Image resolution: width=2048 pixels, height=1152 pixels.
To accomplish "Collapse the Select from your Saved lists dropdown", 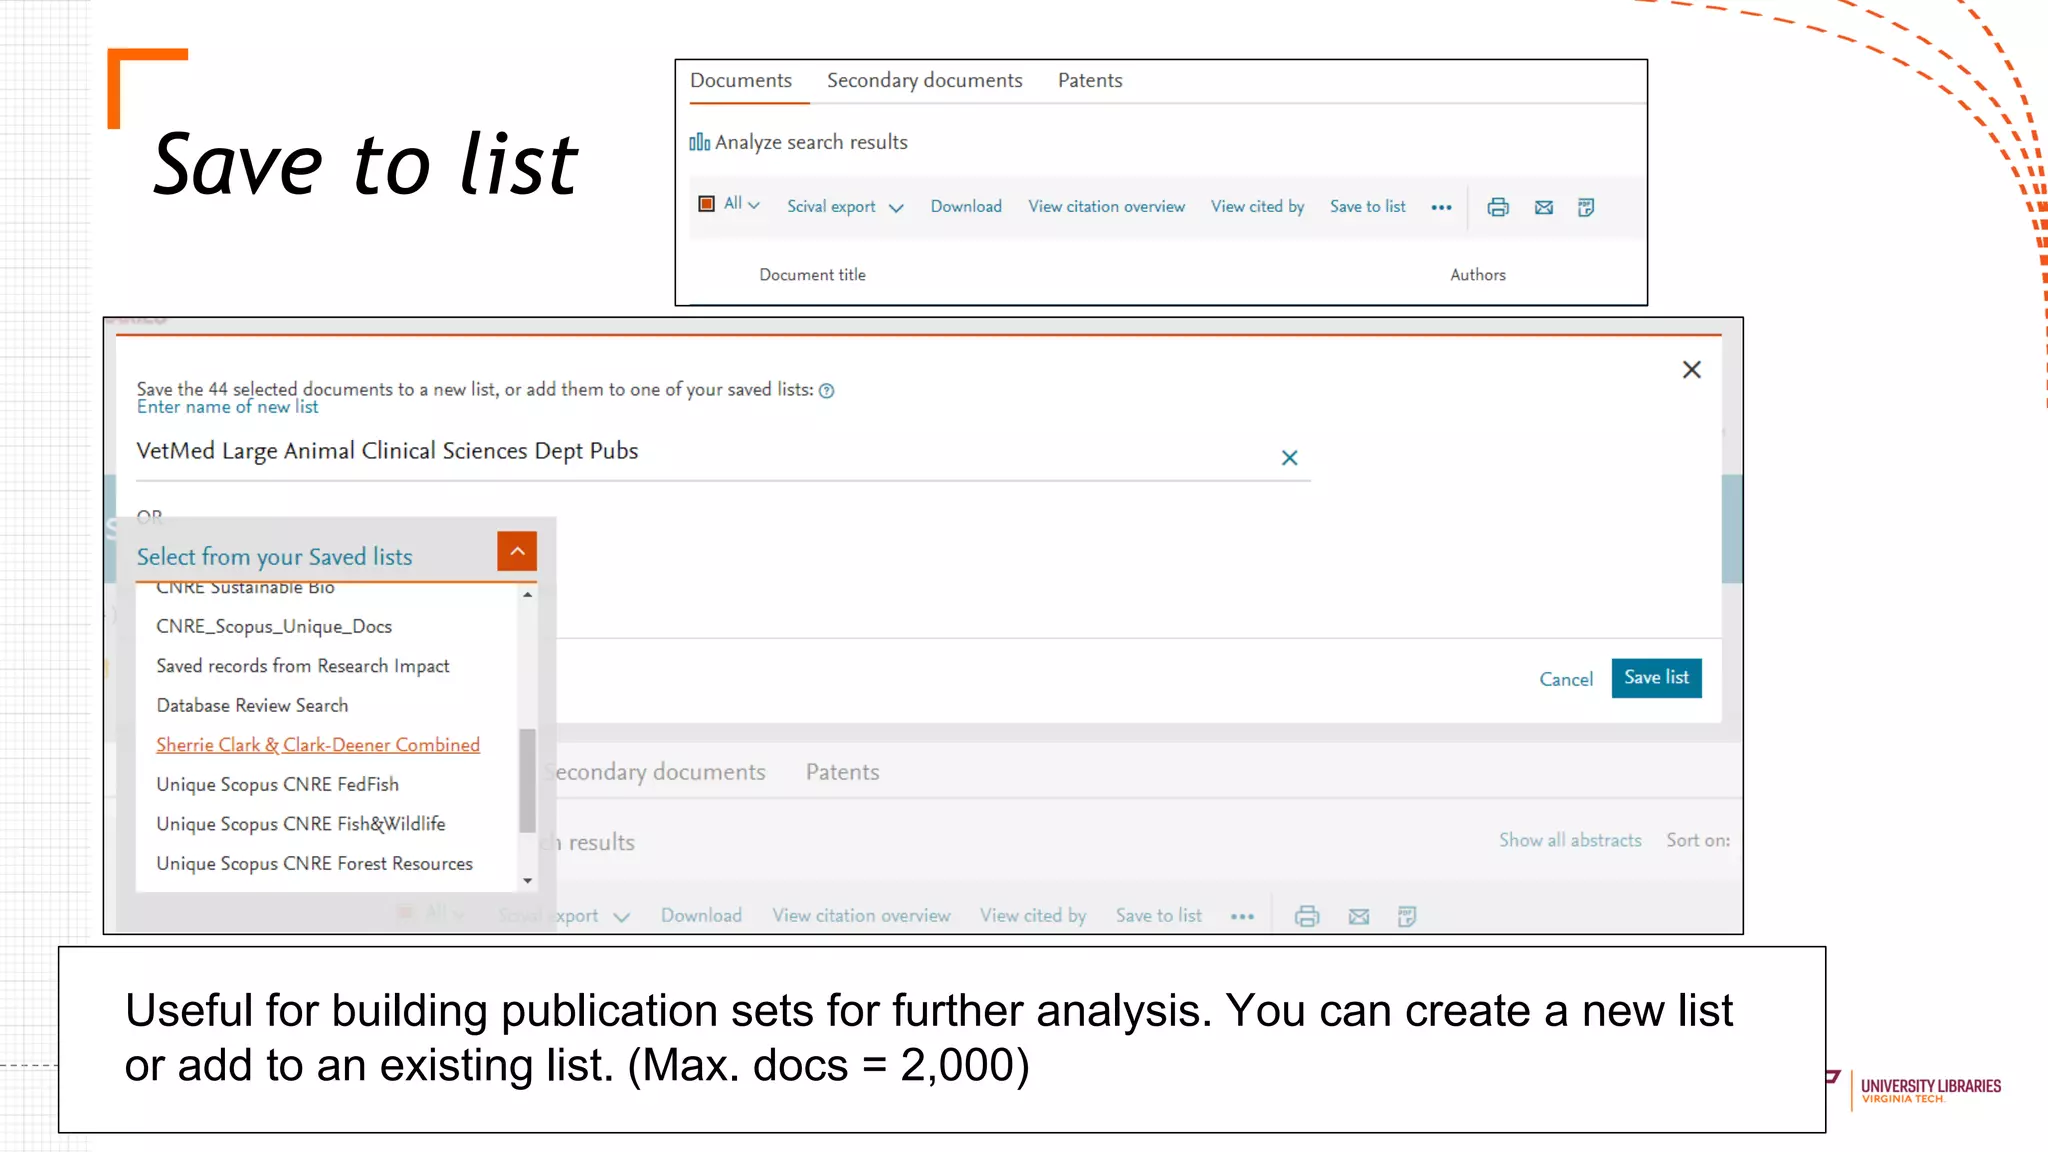I will (517, 551).
